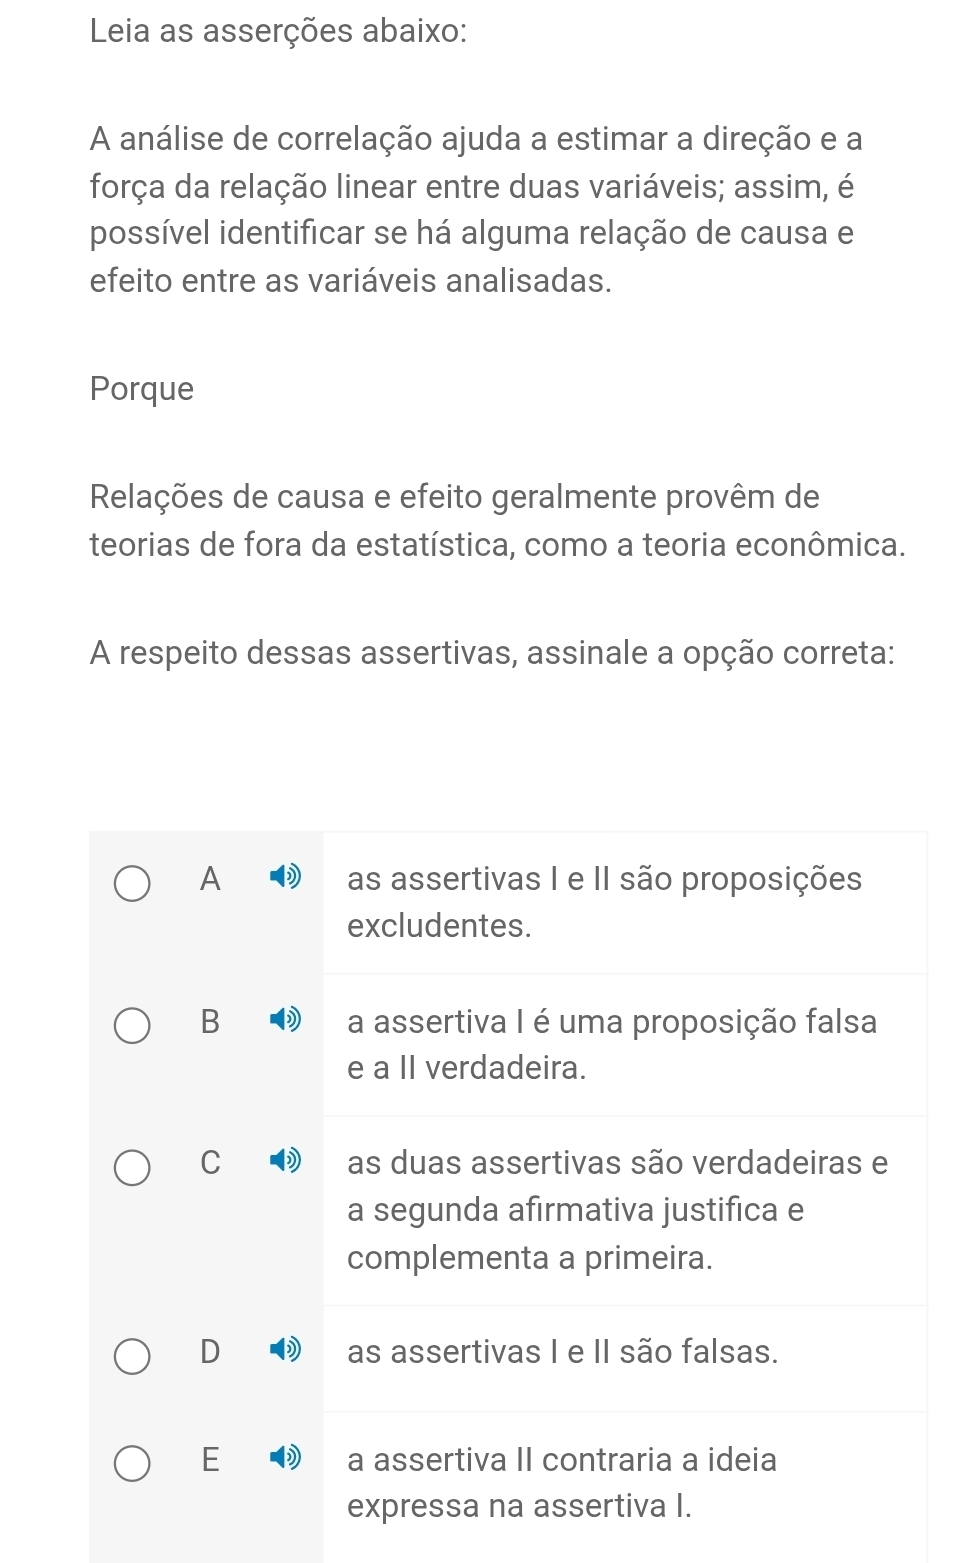Click the letter D option label

(x=210, y=1352)
